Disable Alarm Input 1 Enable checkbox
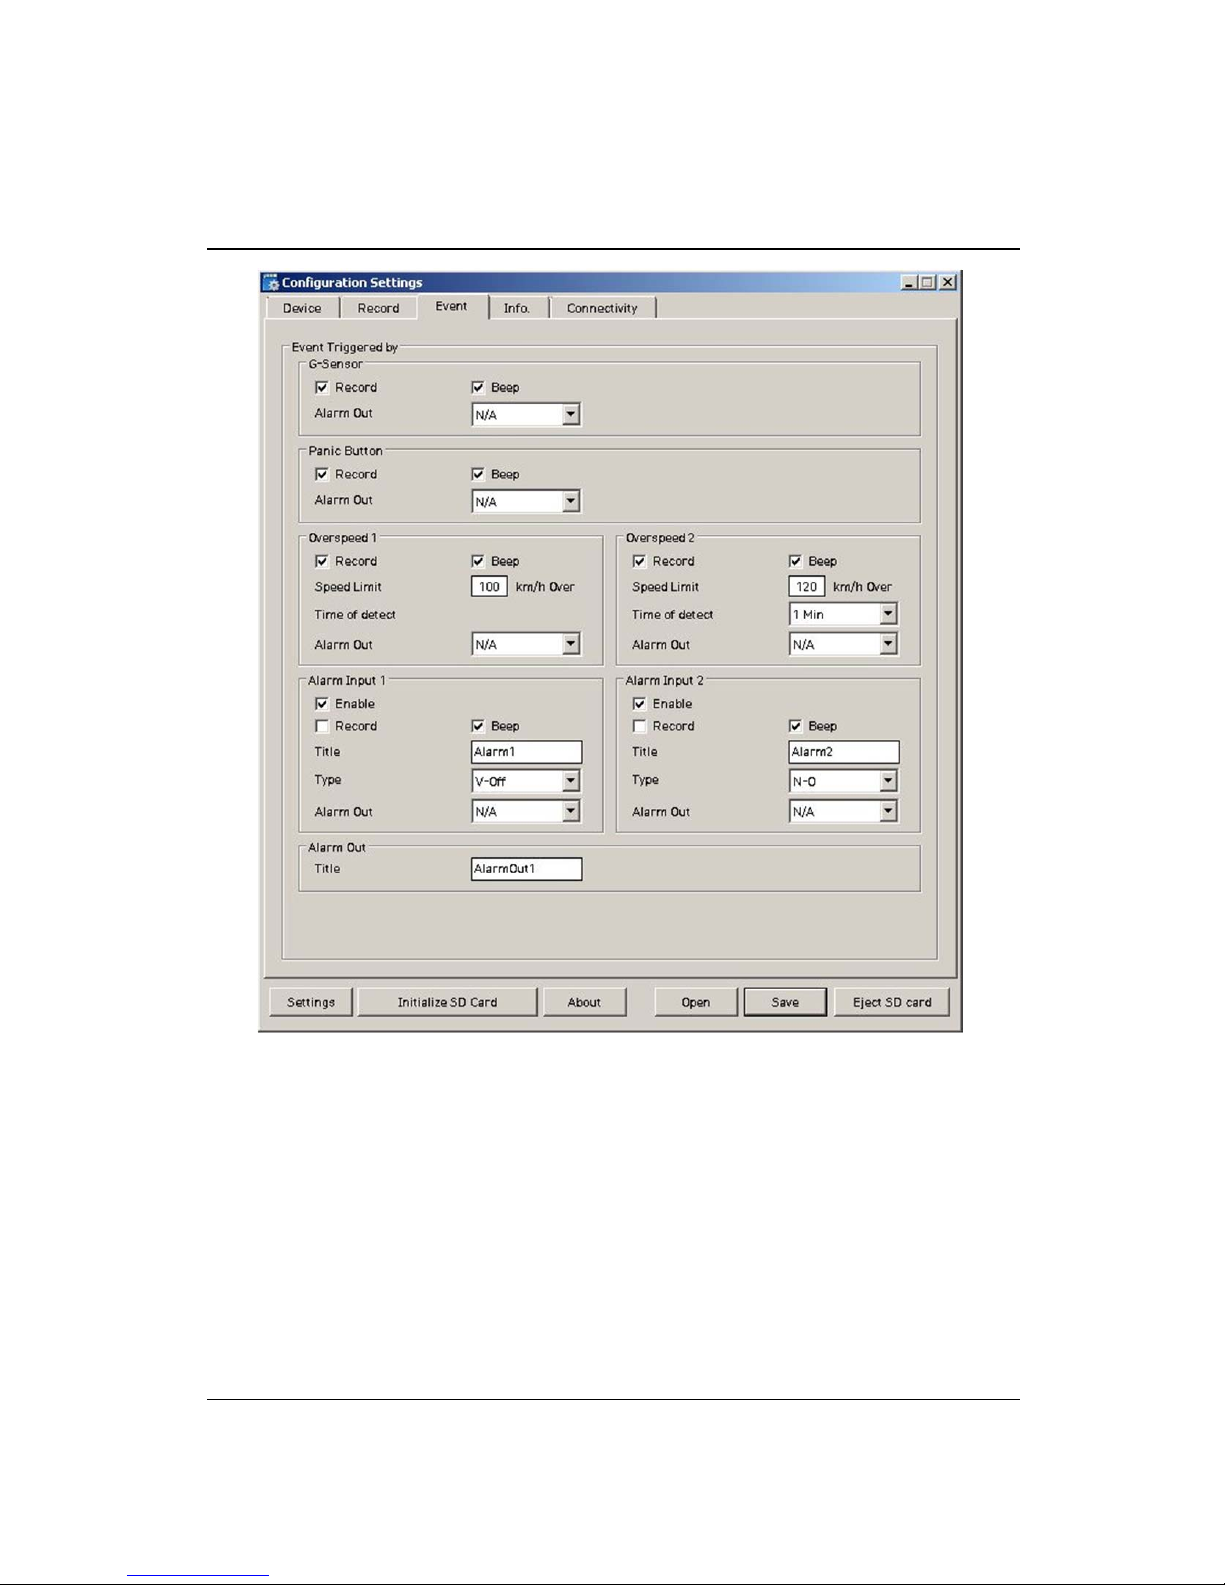This screenshot has width=1225, height=1585. pos(322,704)
